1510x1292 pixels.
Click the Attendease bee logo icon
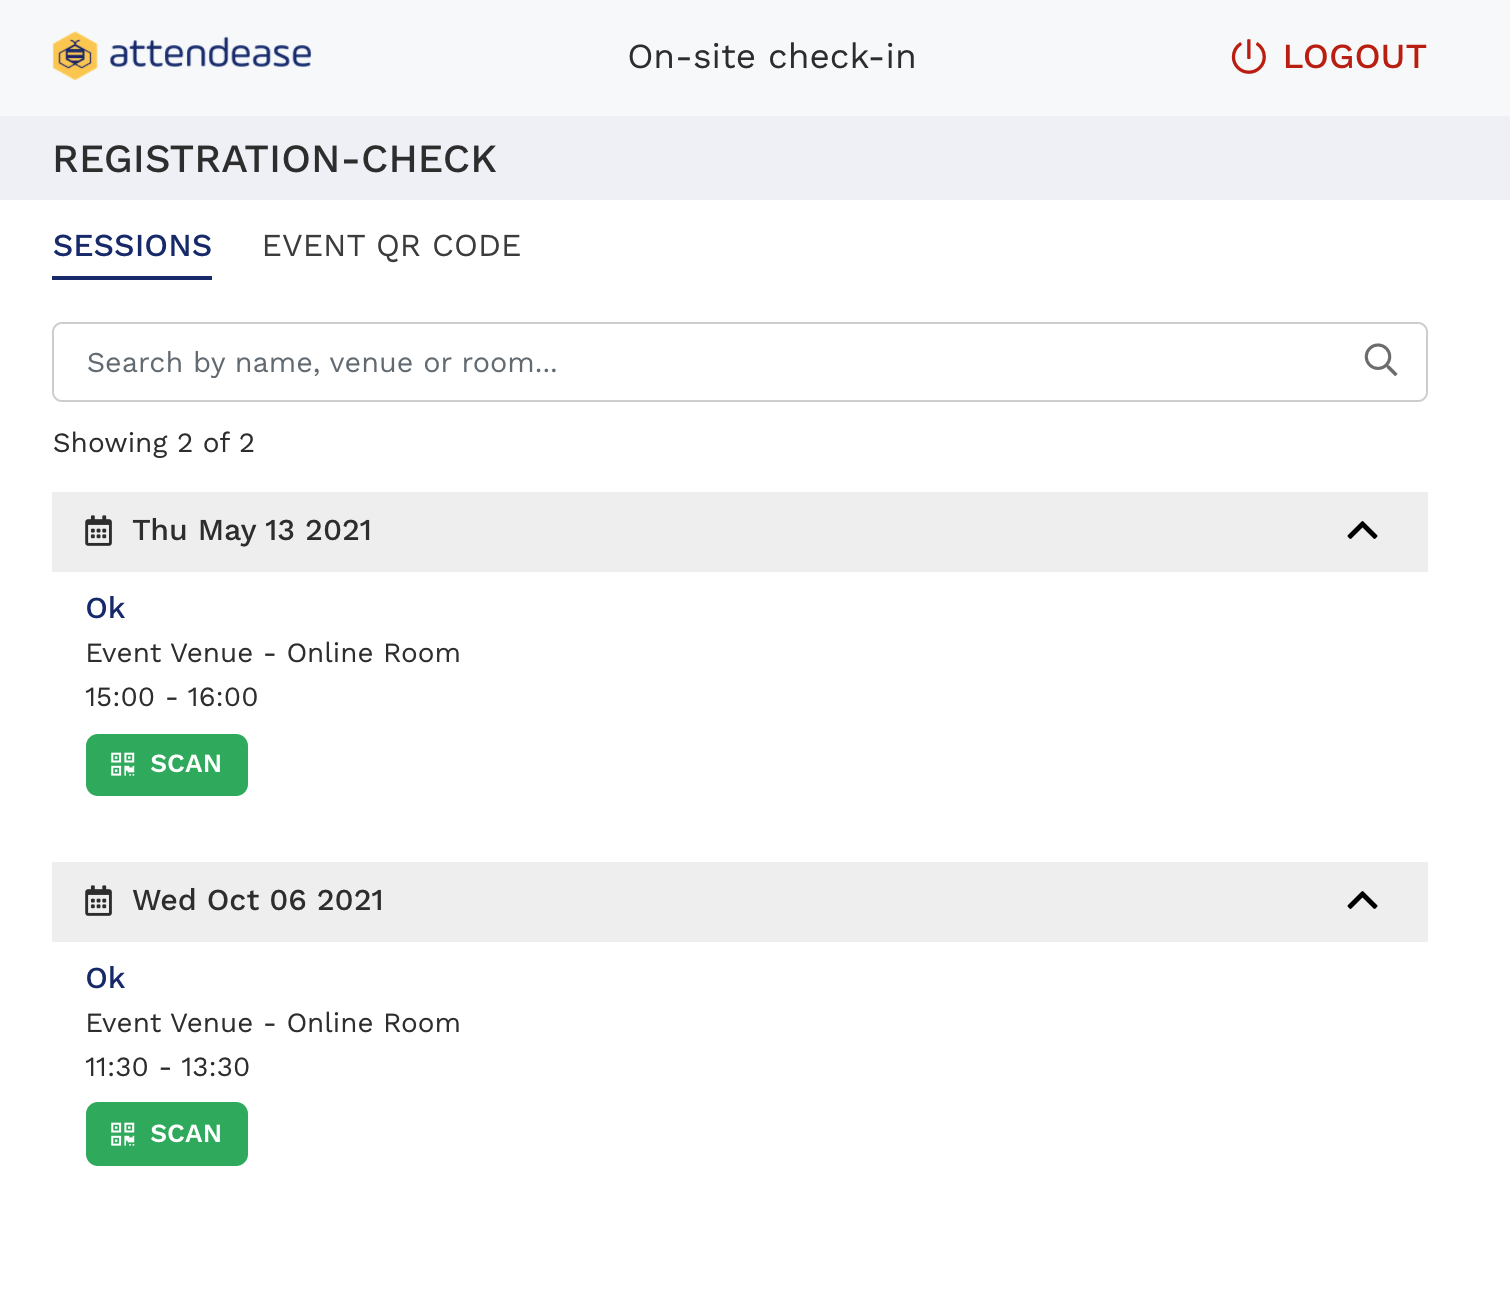pos(75,55)
